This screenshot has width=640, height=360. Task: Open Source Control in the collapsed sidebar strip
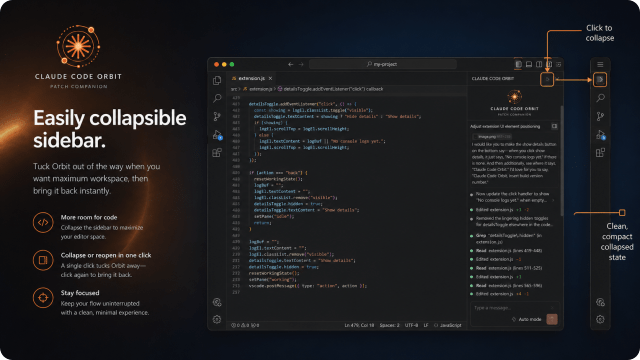point(600,116)
